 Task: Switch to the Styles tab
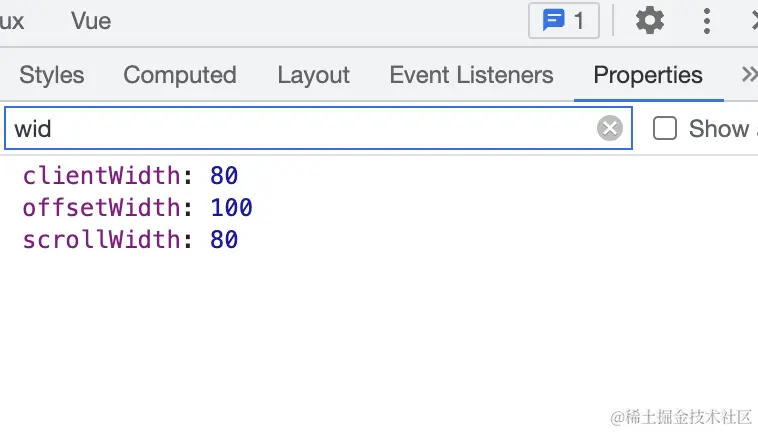pyautogui.click(x=52, y=75)
